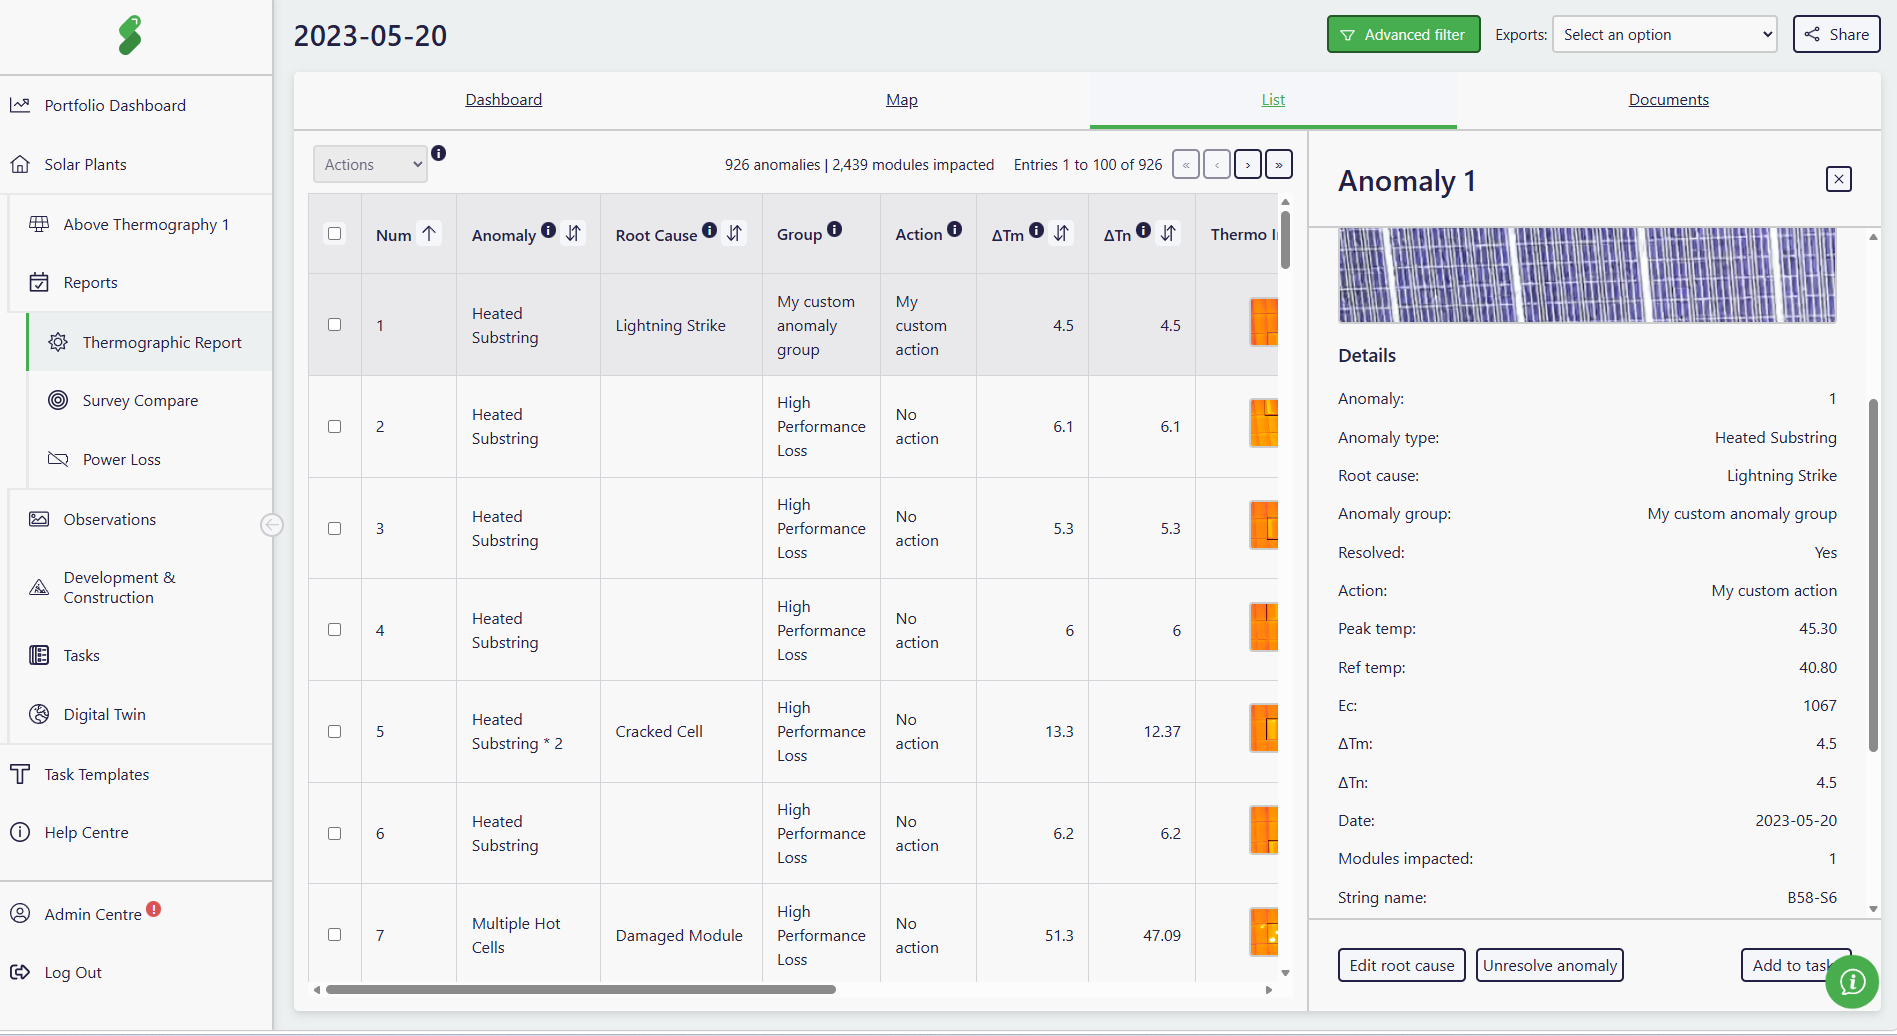Click the Observations image icon
The height and width of the screenshot is (1036, 1897).
point(39,519)
